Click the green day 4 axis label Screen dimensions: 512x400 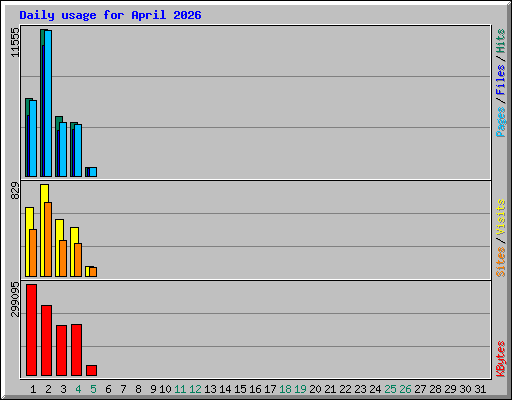[78, 389]
